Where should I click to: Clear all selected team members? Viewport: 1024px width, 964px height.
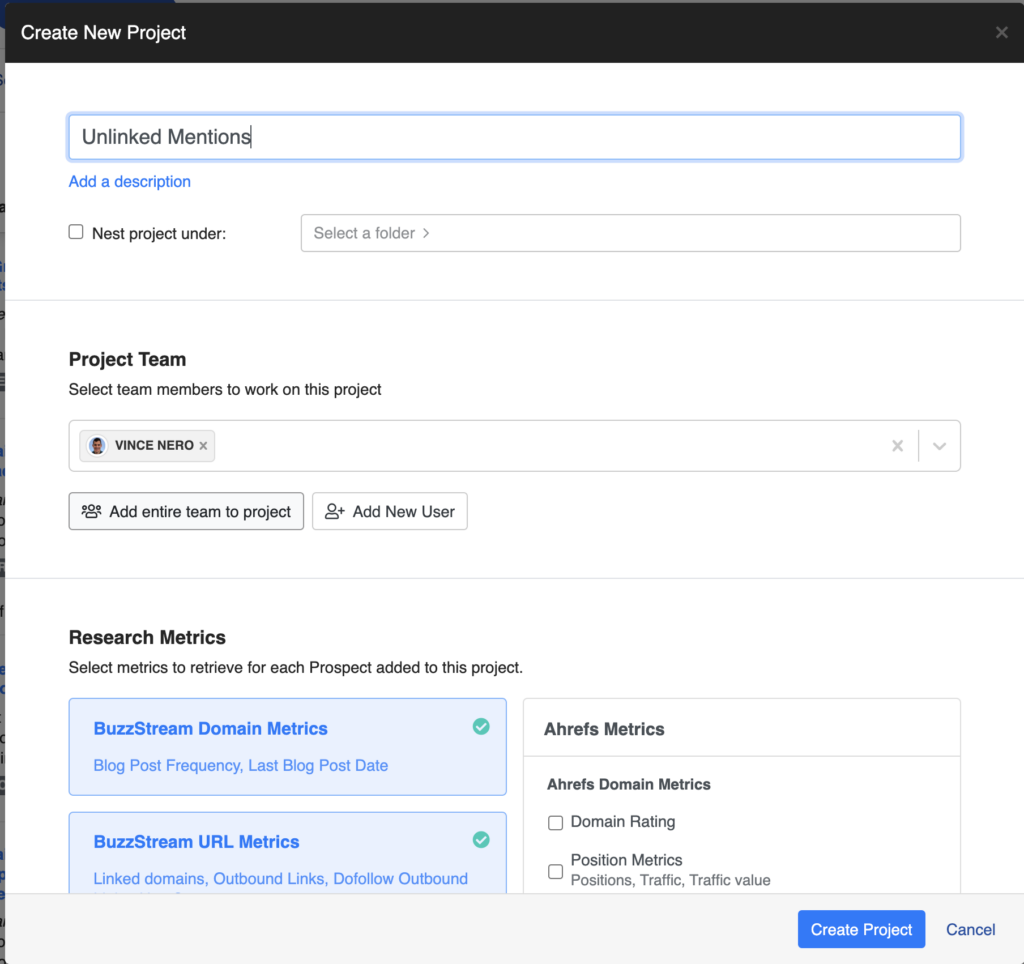pos(897,446)
